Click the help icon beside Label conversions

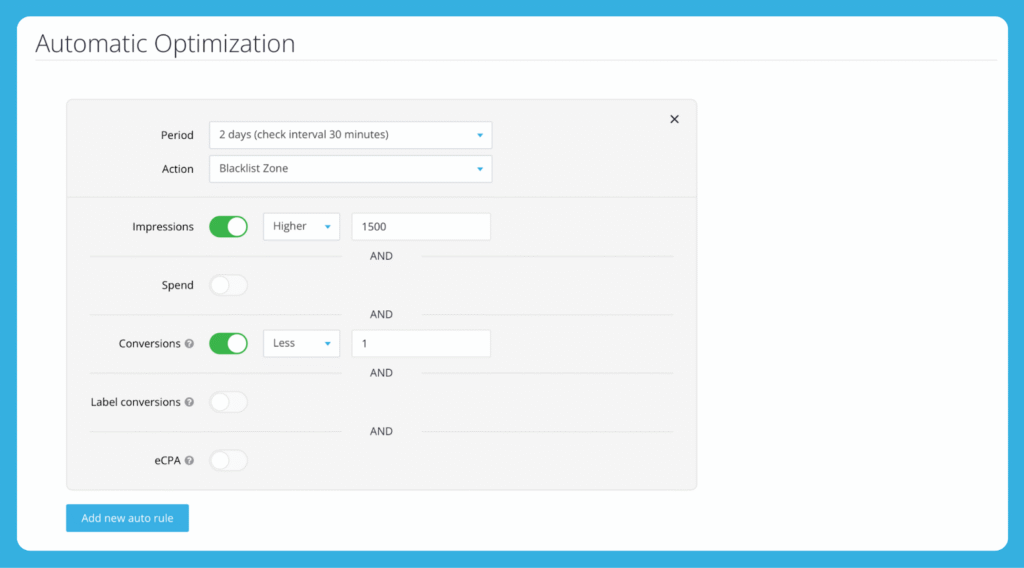[x=190, y=402]
